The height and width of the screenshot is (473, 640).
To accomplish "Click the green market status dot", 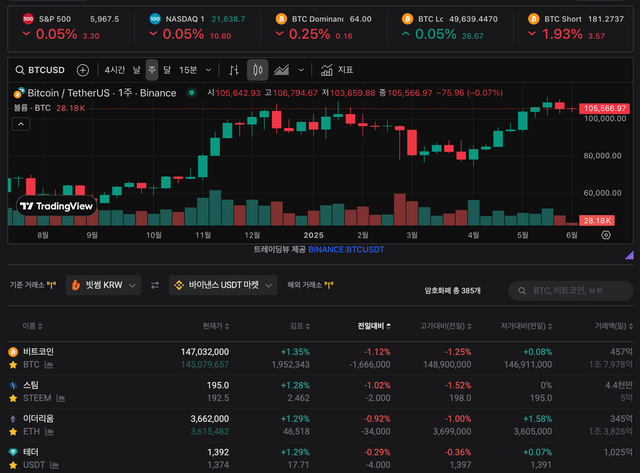I will (x=191, y=93).
